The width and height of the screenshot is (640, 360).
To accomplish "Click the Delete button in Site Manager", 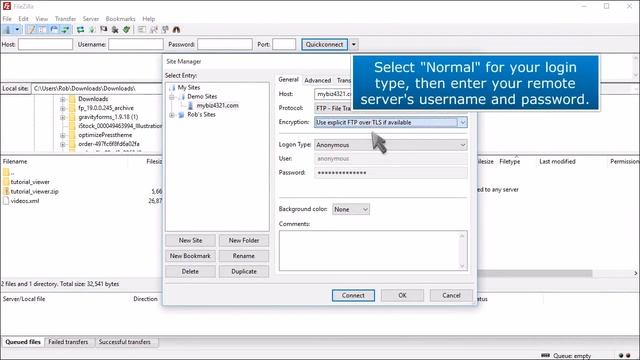I will point(191,271).
